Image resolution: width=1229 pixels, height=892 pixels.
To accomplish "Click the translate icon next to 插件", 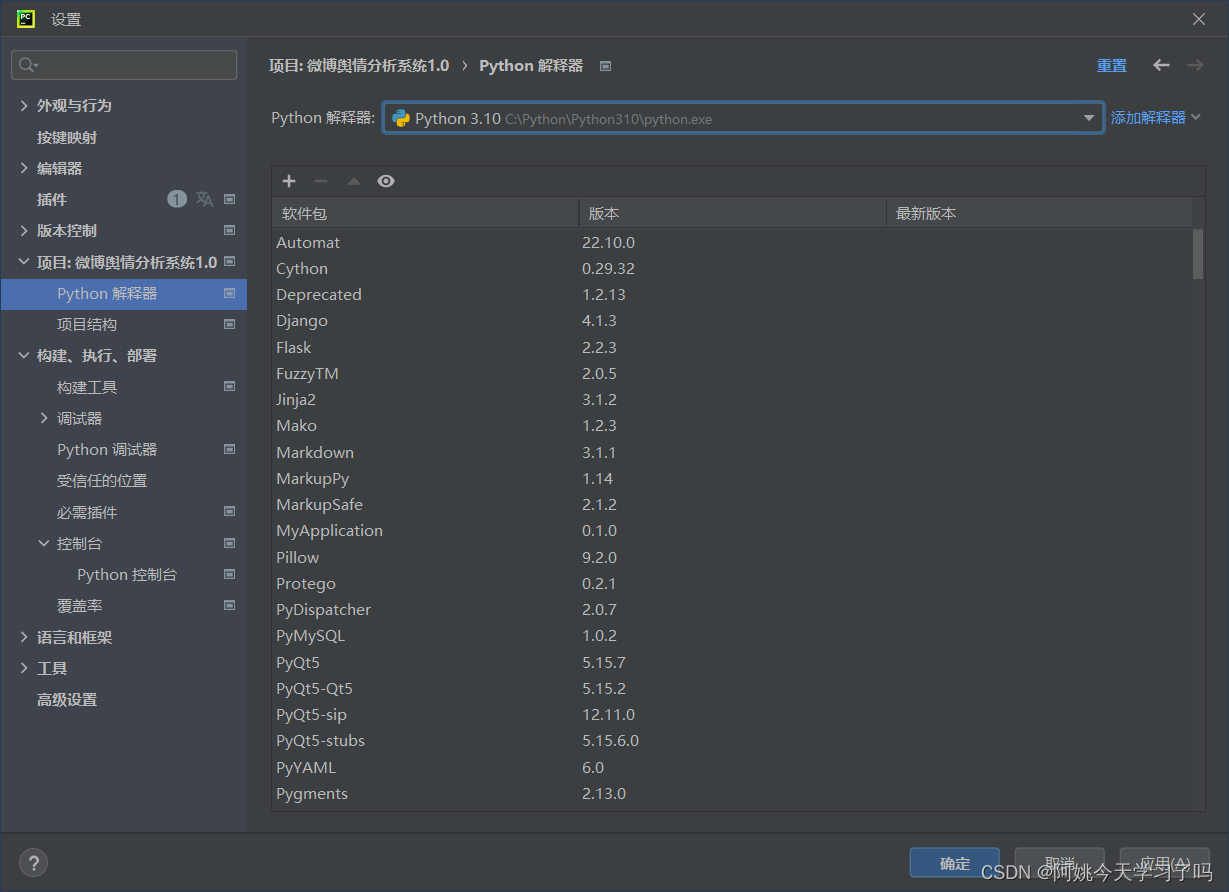I will (x=204, y=199).
